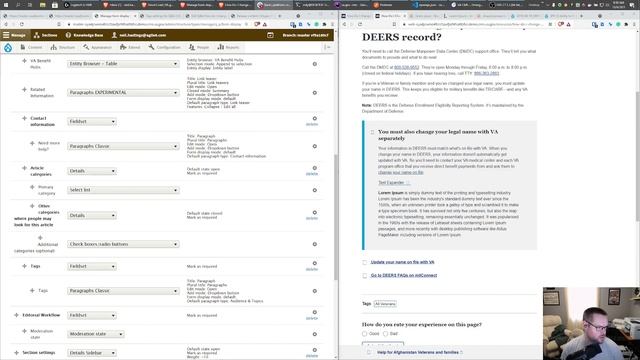Select the Bad rating radio button
This screenshot has height=360, width=640.
tap(385, 334)
